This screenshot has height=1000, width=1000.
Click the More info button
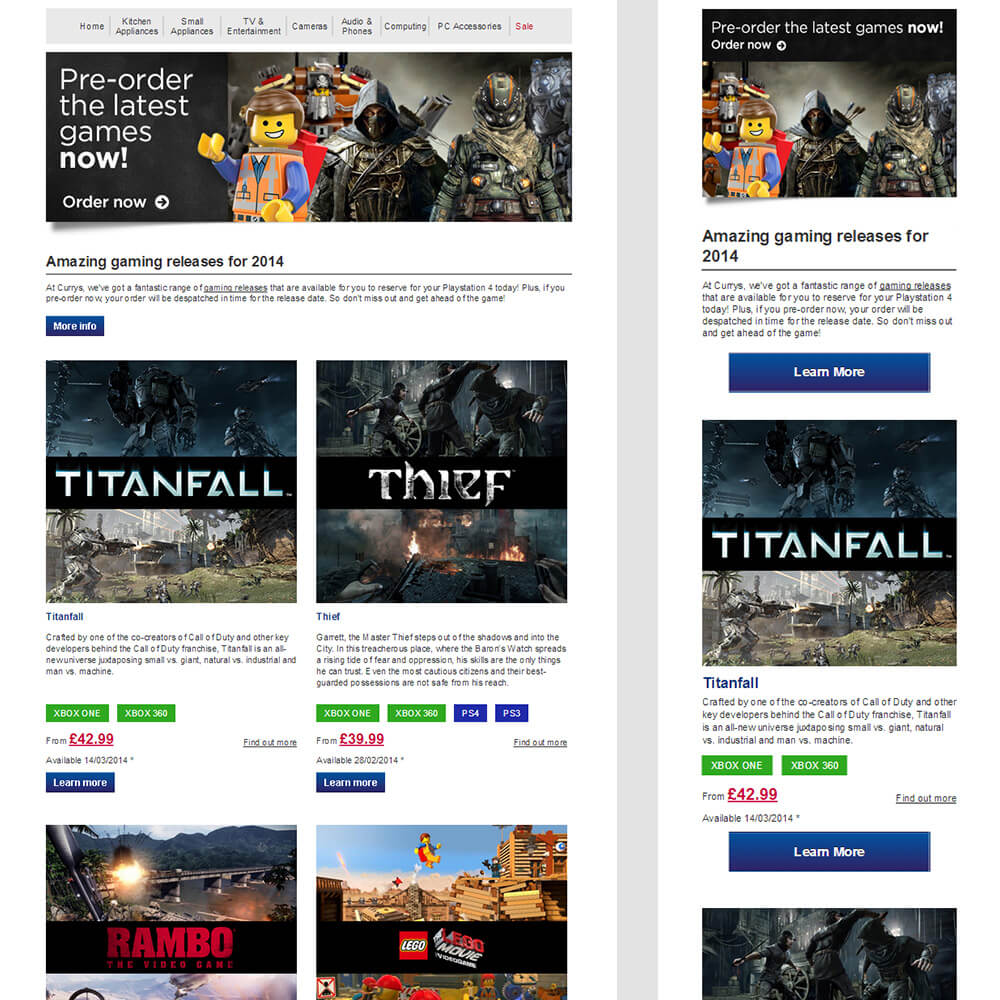(75, 326)
